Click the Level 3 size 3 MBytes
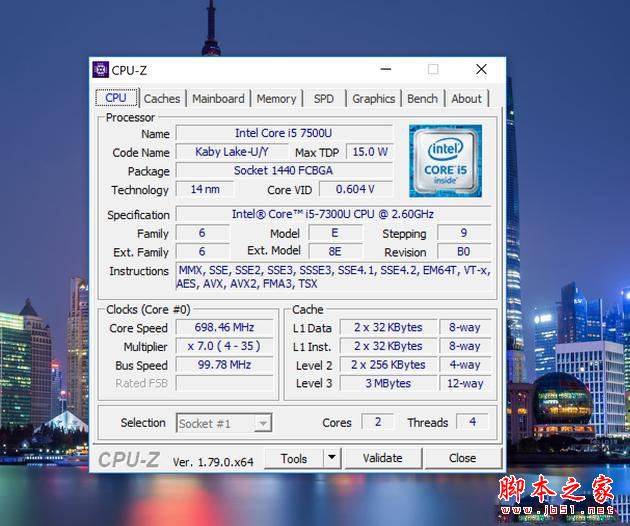The width and height of the screenshot is (630, 526). click(388, 383)
